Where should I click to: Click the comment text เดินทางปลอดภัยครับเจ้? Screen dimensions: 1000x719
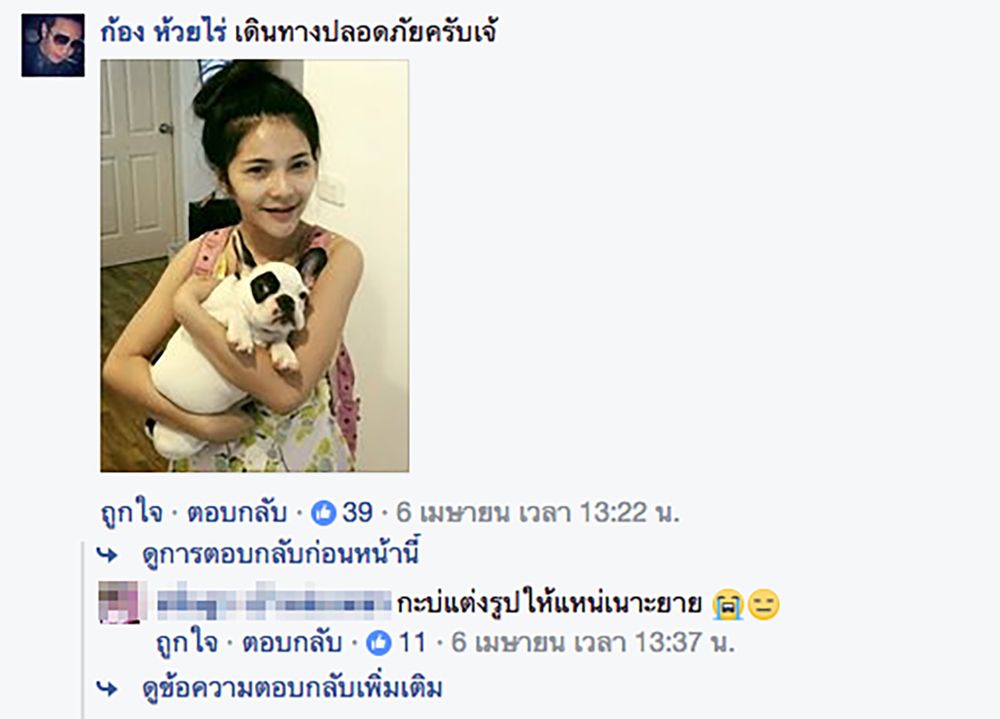pyautogui.click(x=366, y=33)
